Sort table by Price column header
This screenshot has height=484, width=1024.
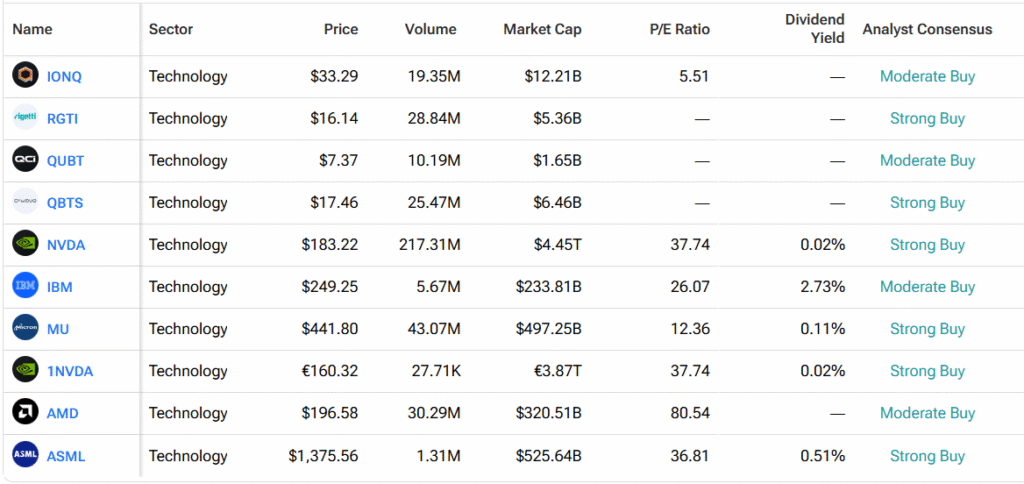(x=341, y=29)
